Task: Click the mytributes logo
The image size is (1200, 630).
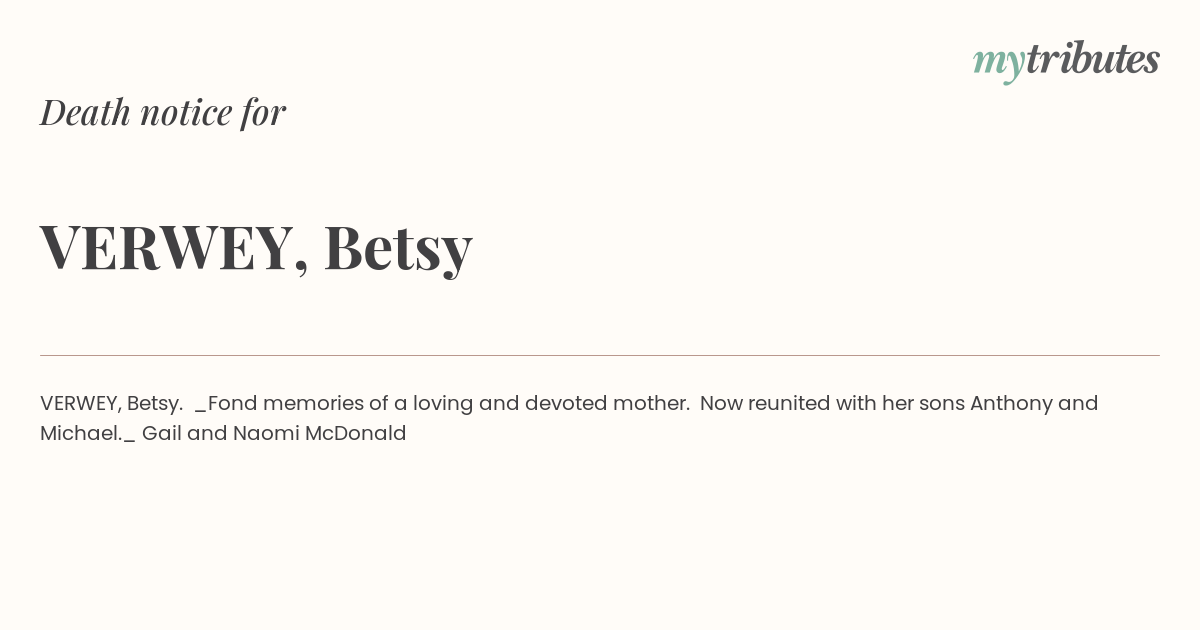Action: [x=1066, y=60]
